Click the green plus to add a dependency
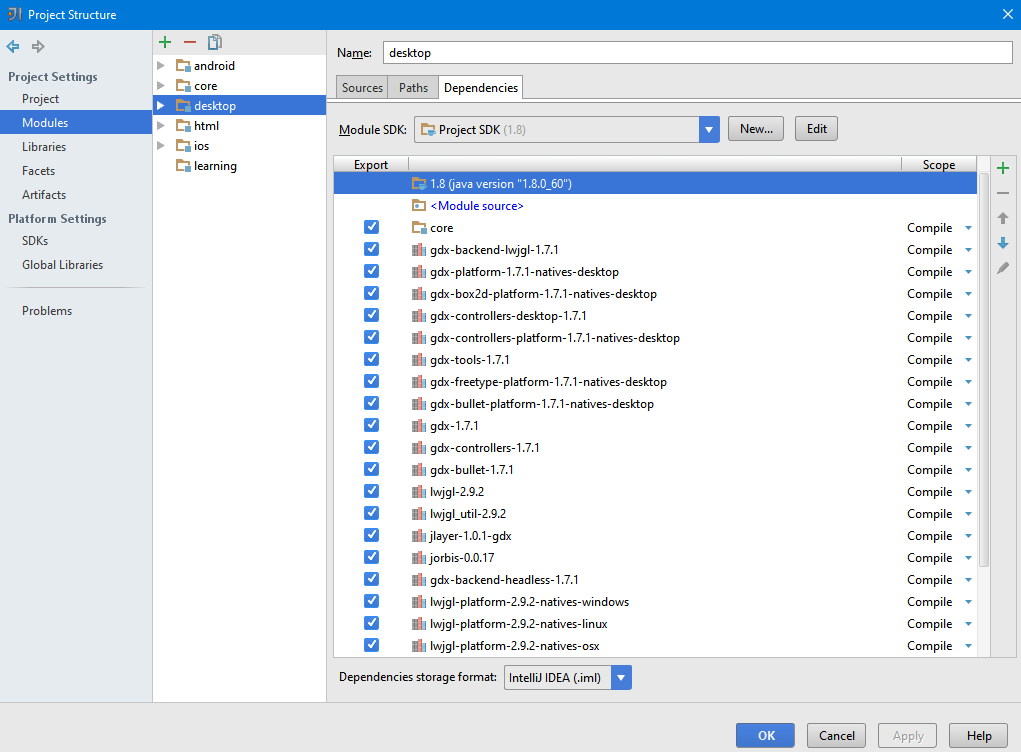The width and height of the screenshot is (1021, 752). click(x=1003, y=167)
